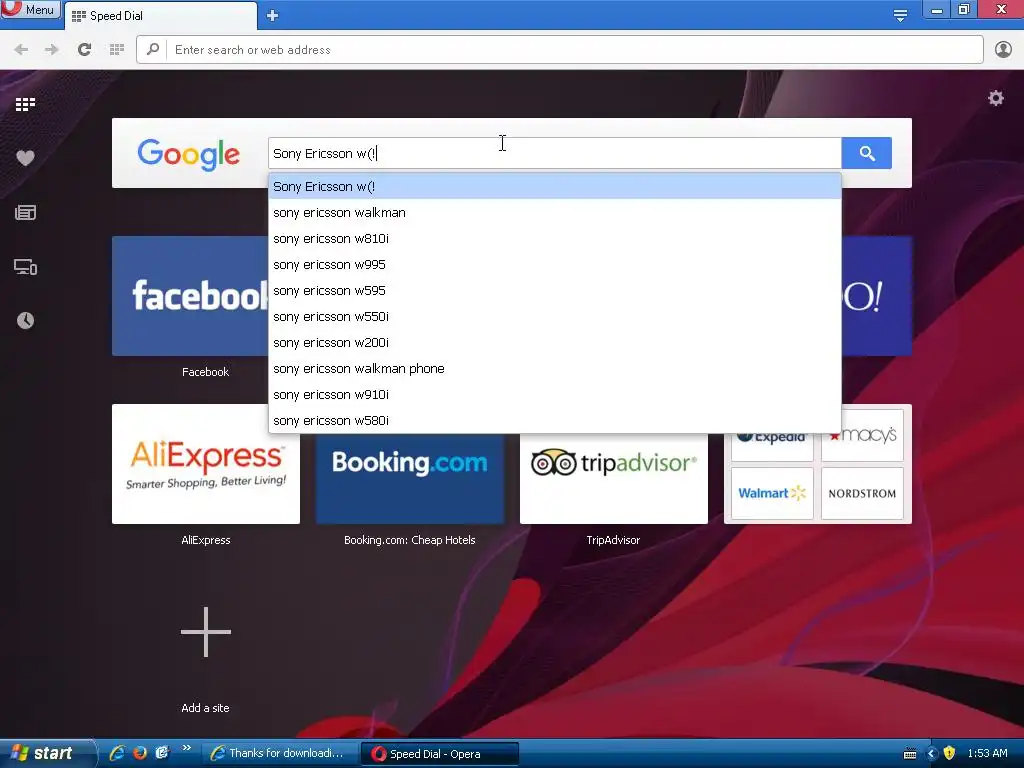Open a new tab with plus icon

pyautogui.click(x=272, y=16)
